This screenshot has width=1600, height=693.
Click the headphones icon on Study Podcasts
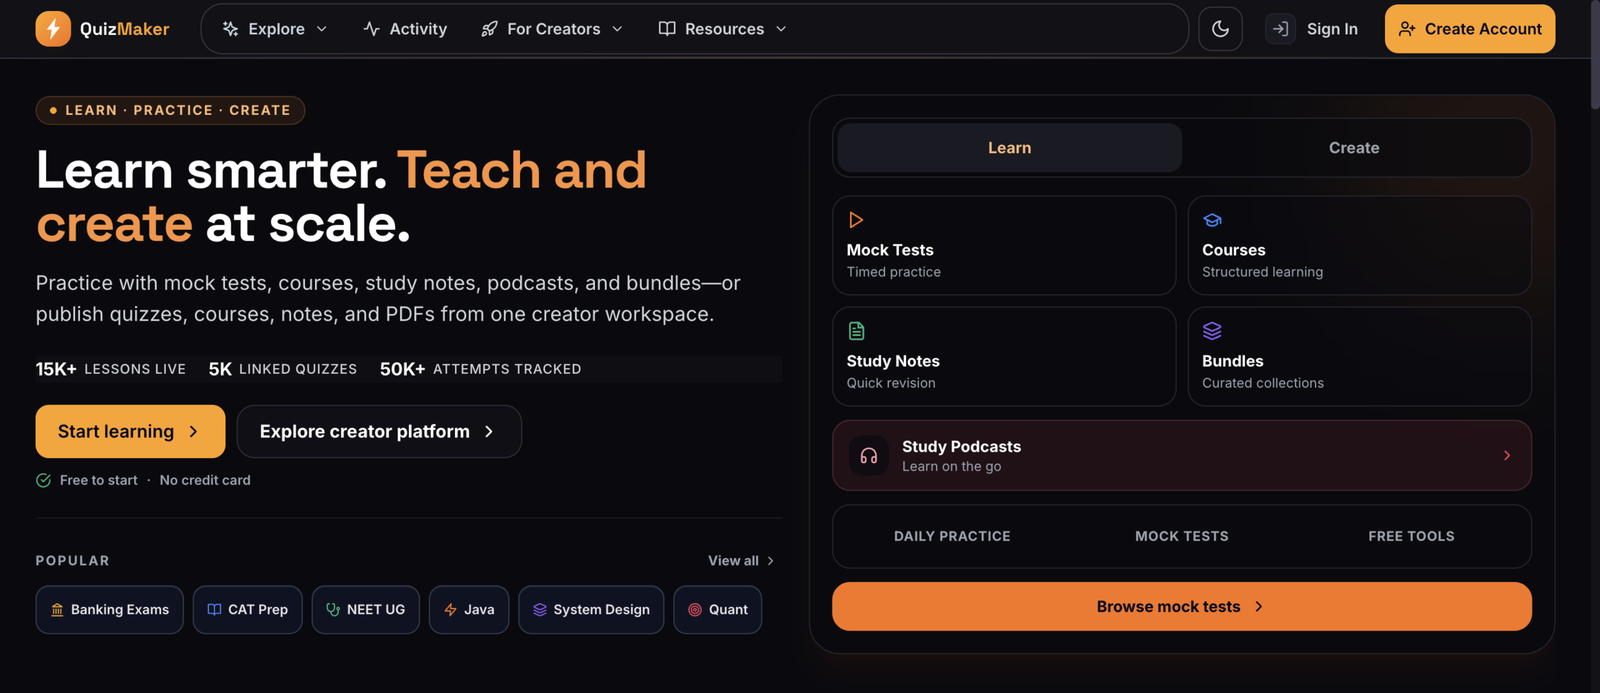tap(868, 456)
